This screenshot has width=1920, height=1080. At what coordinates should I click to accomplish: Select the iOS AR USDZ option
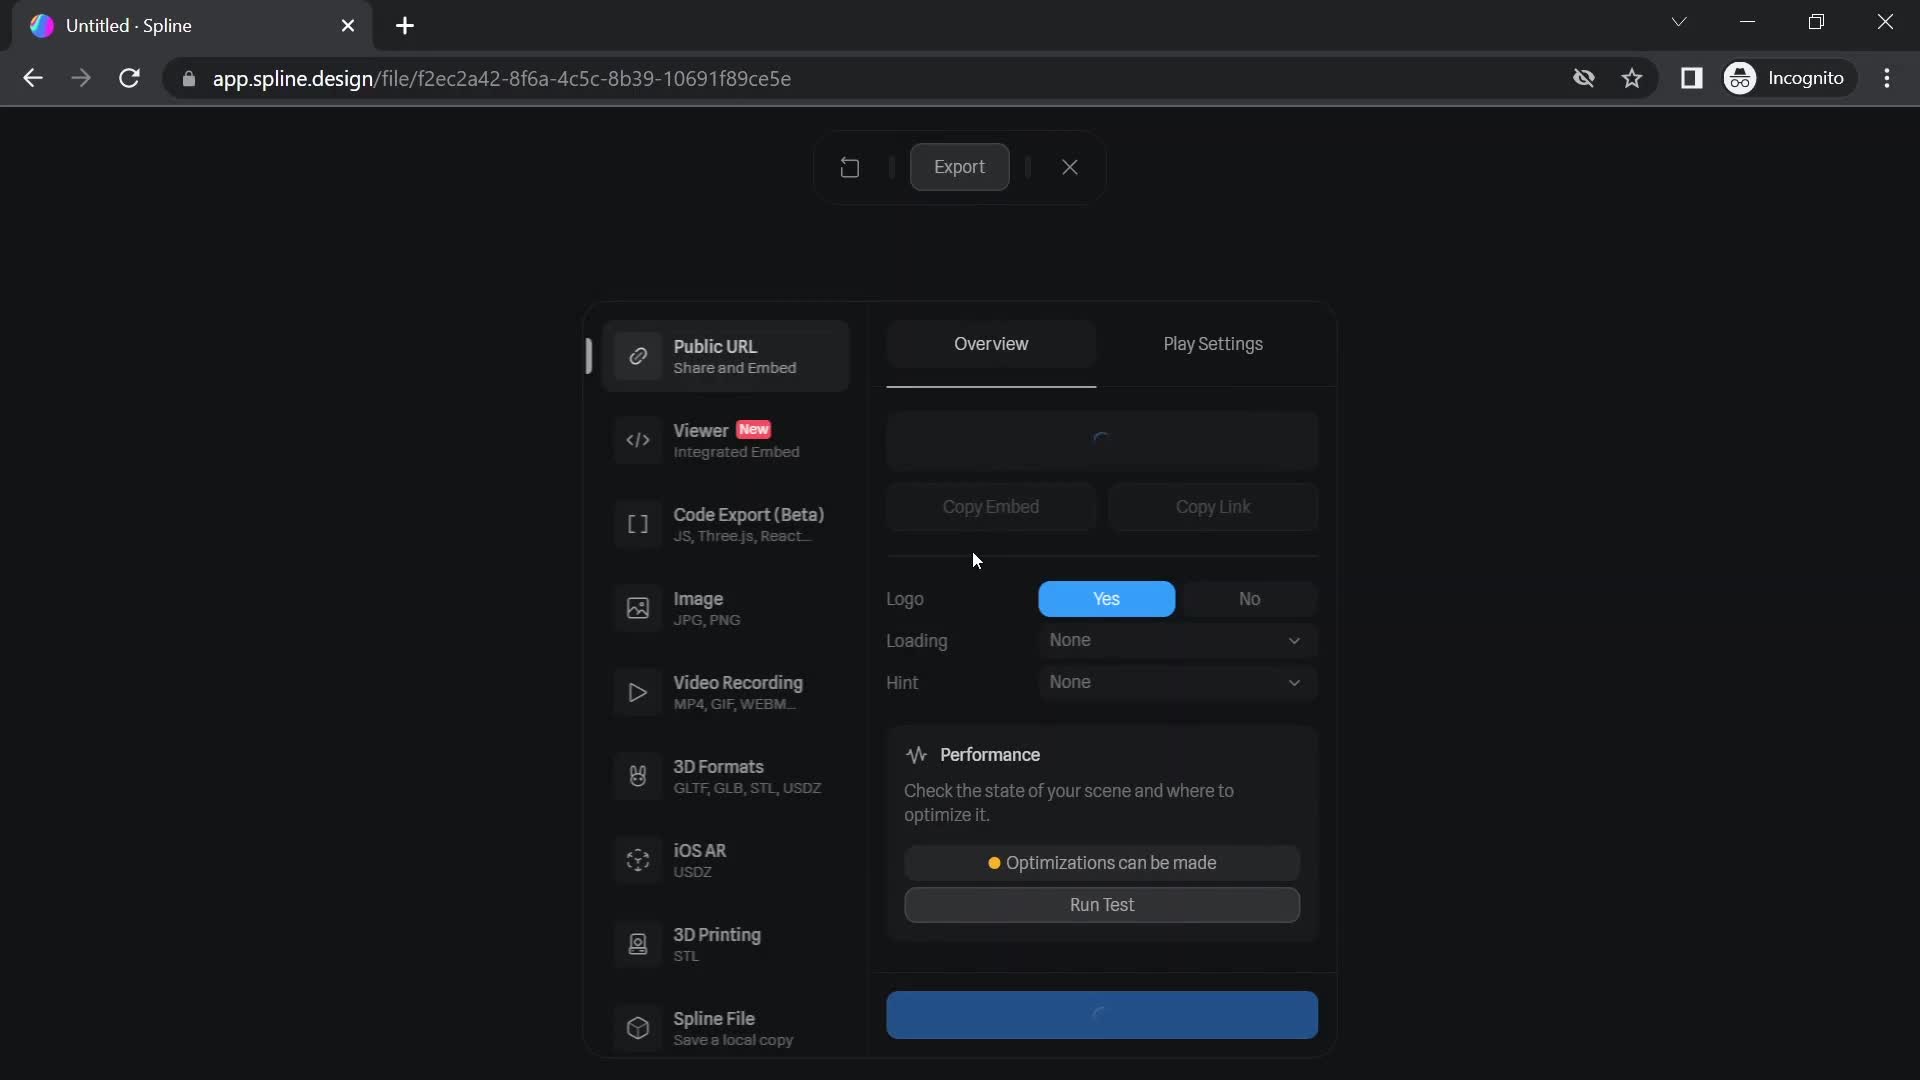726,860
